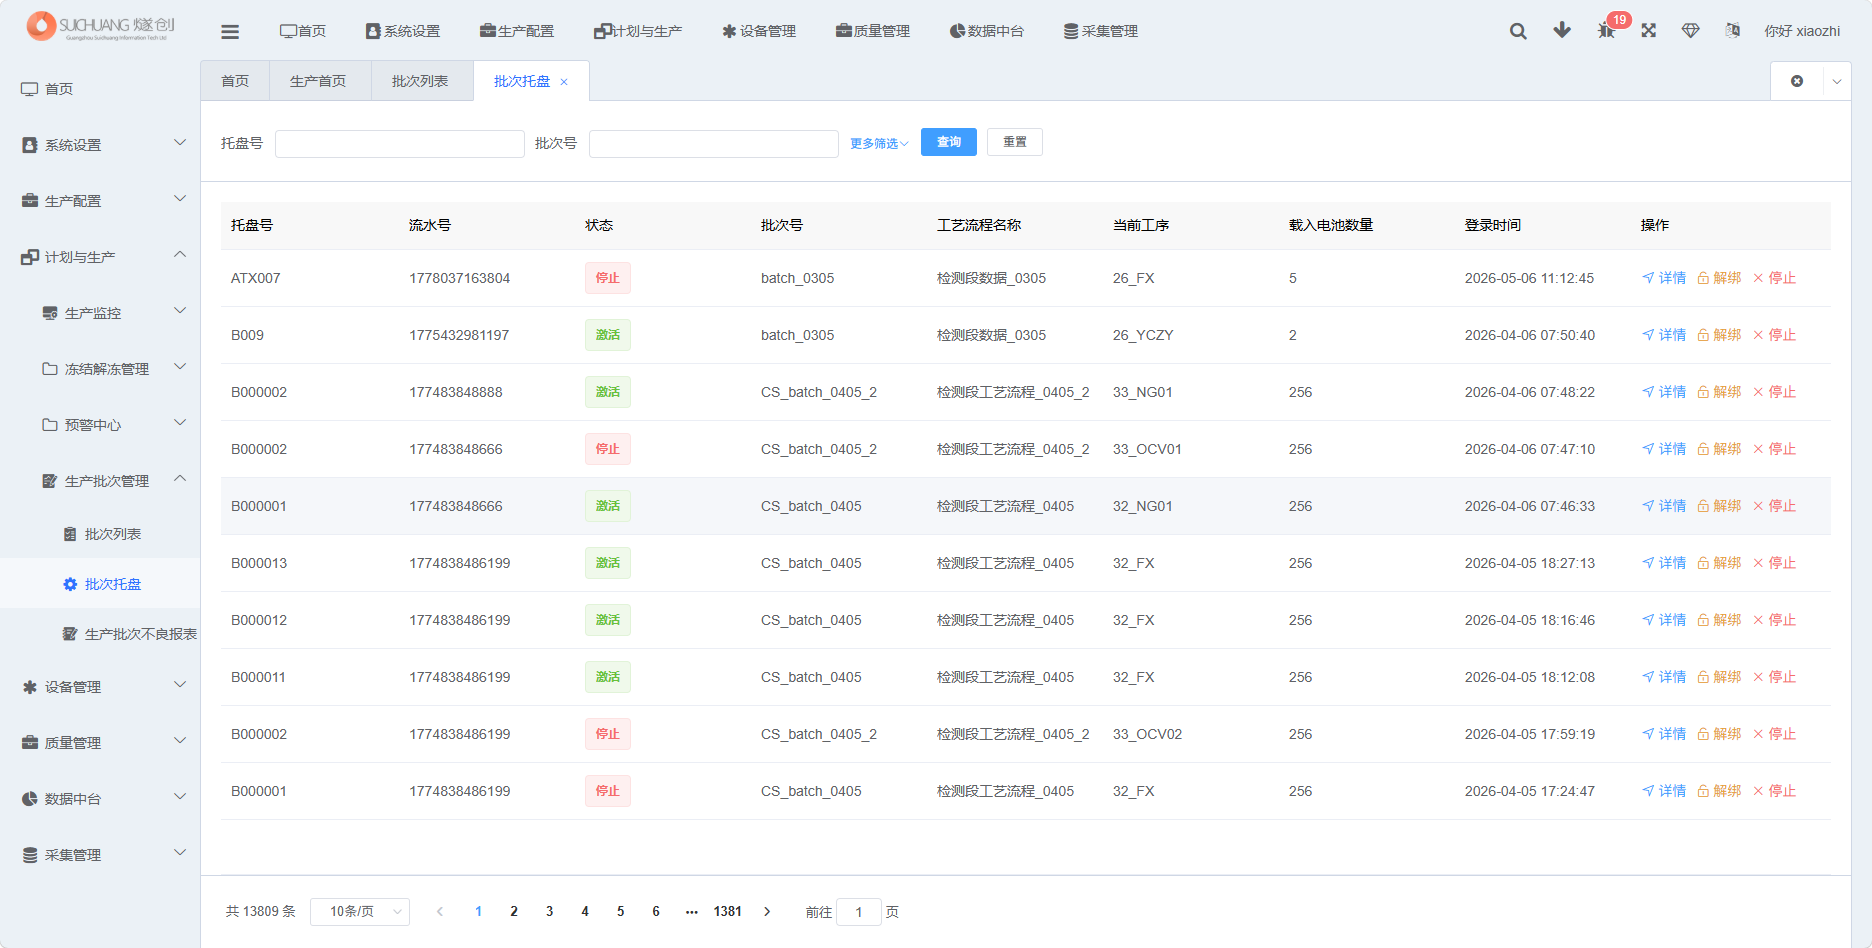Image resolution: width=1872 pixels, height=948 pixels.
Task: Open 计划与生产 top navigation menu
Action: tap(638, 31)
